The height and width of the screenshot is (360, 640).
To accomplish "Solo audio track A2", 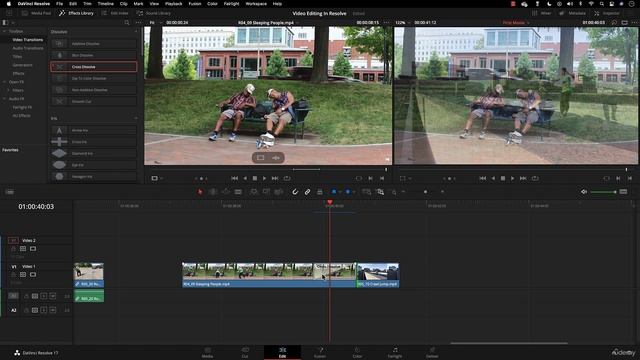I will (x=44, y=310).
